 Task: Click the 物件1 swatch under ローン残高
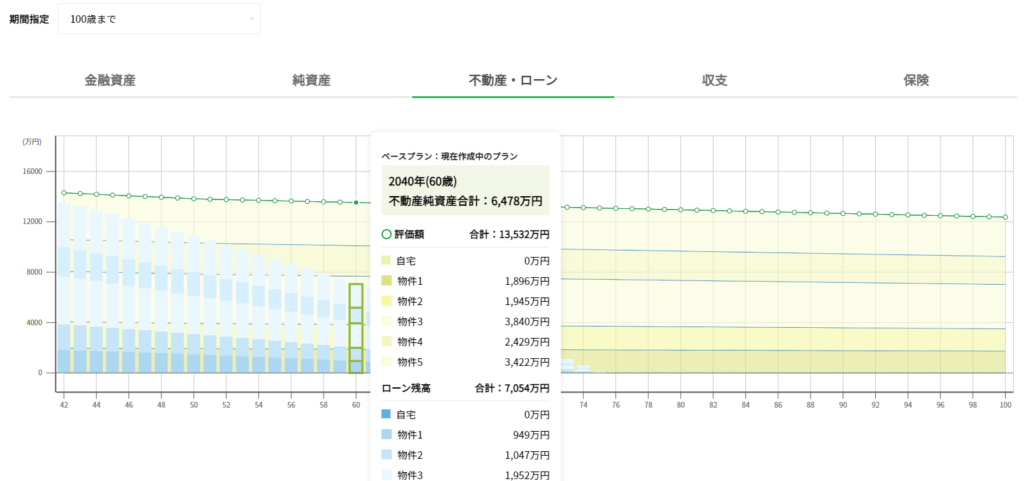388,435
